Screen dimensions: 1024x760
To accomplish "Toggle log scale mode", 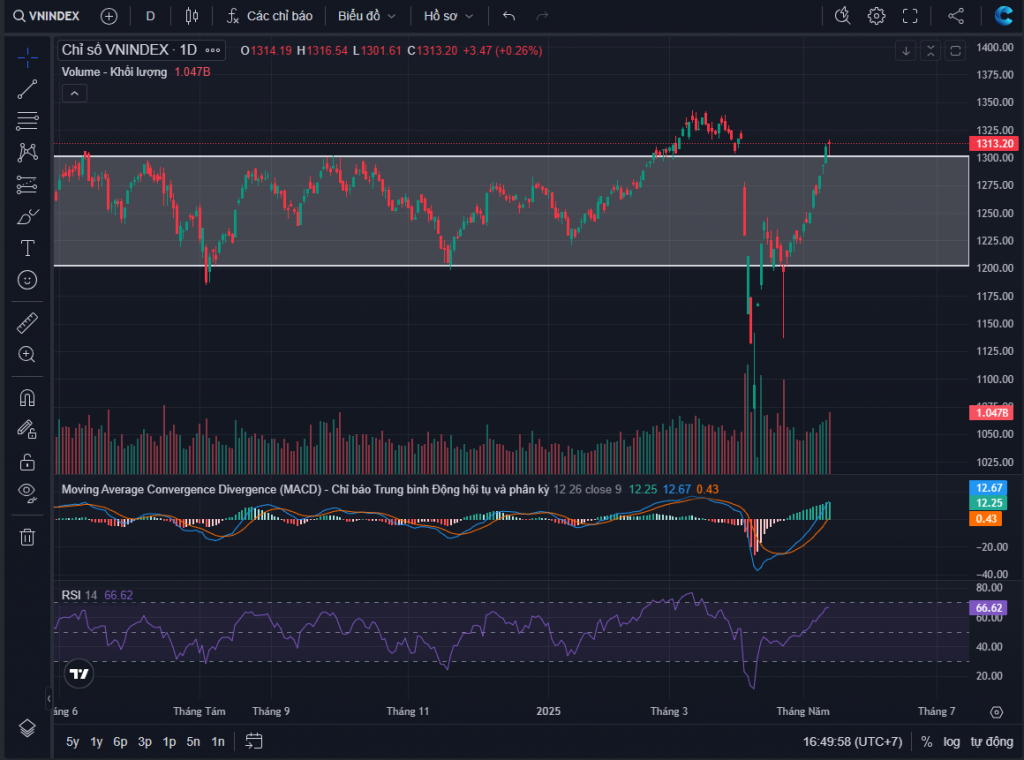I will point(952,742).
